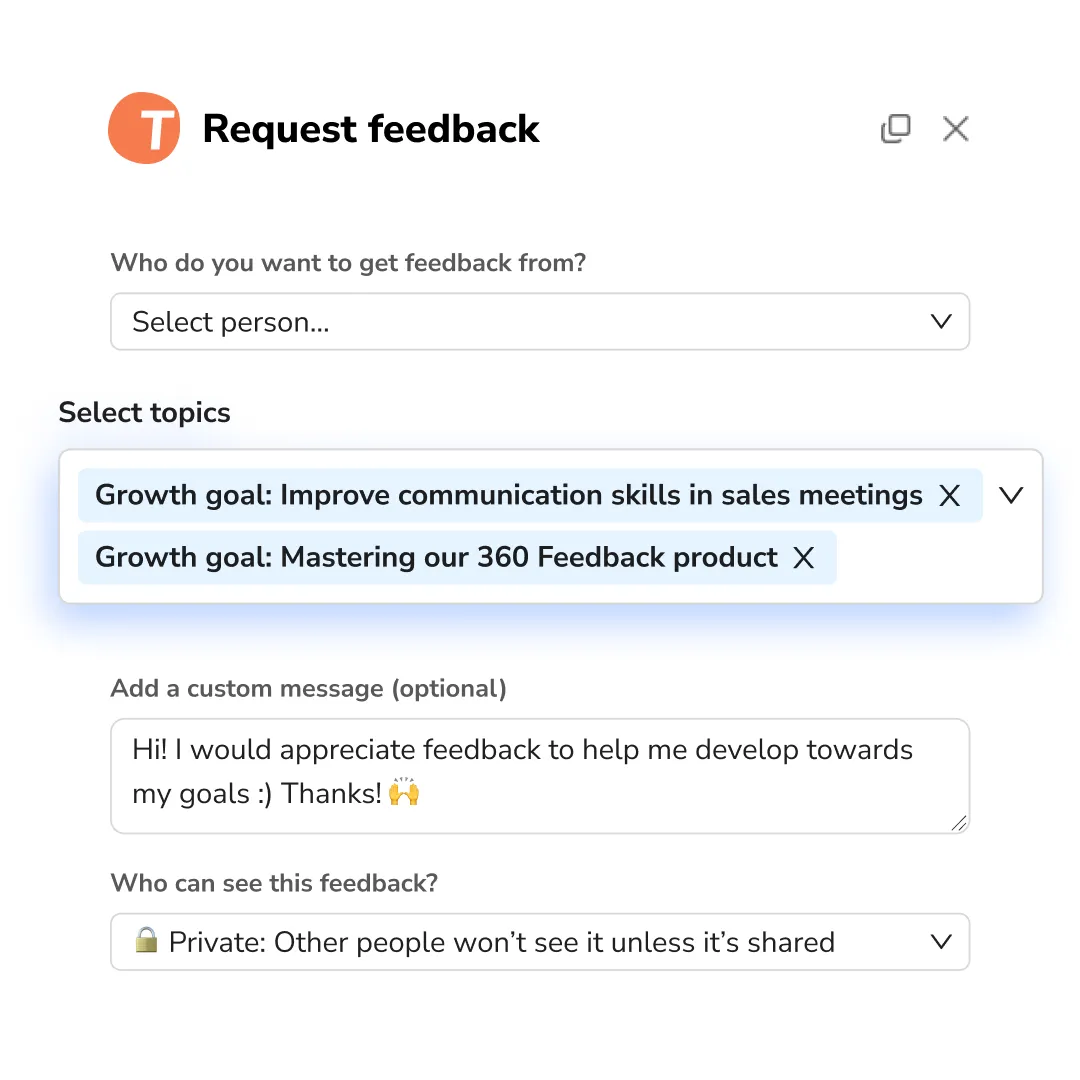Remove the "Mastering our 360 Feedback" topic tag
Viewport: 1080px width, 1080px height.
[x=804, y=558]
